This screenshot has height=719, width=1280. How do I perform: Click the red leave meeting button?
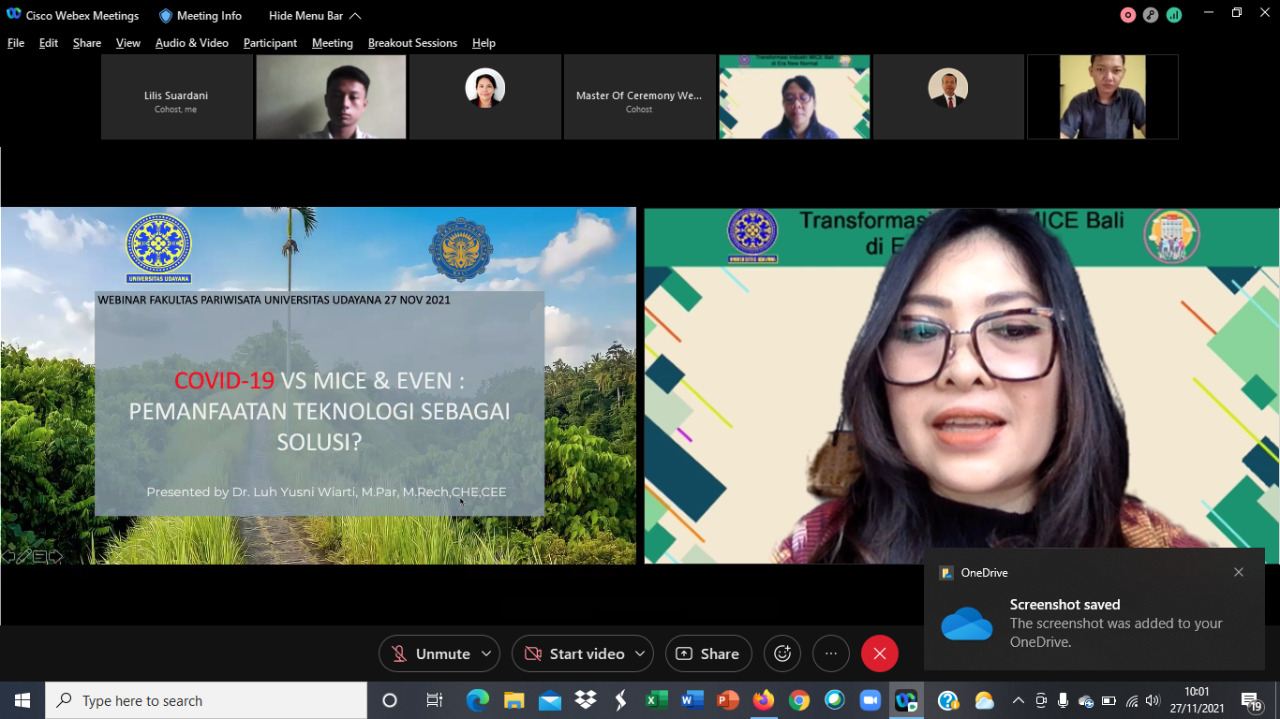click(x=879, y=653)
